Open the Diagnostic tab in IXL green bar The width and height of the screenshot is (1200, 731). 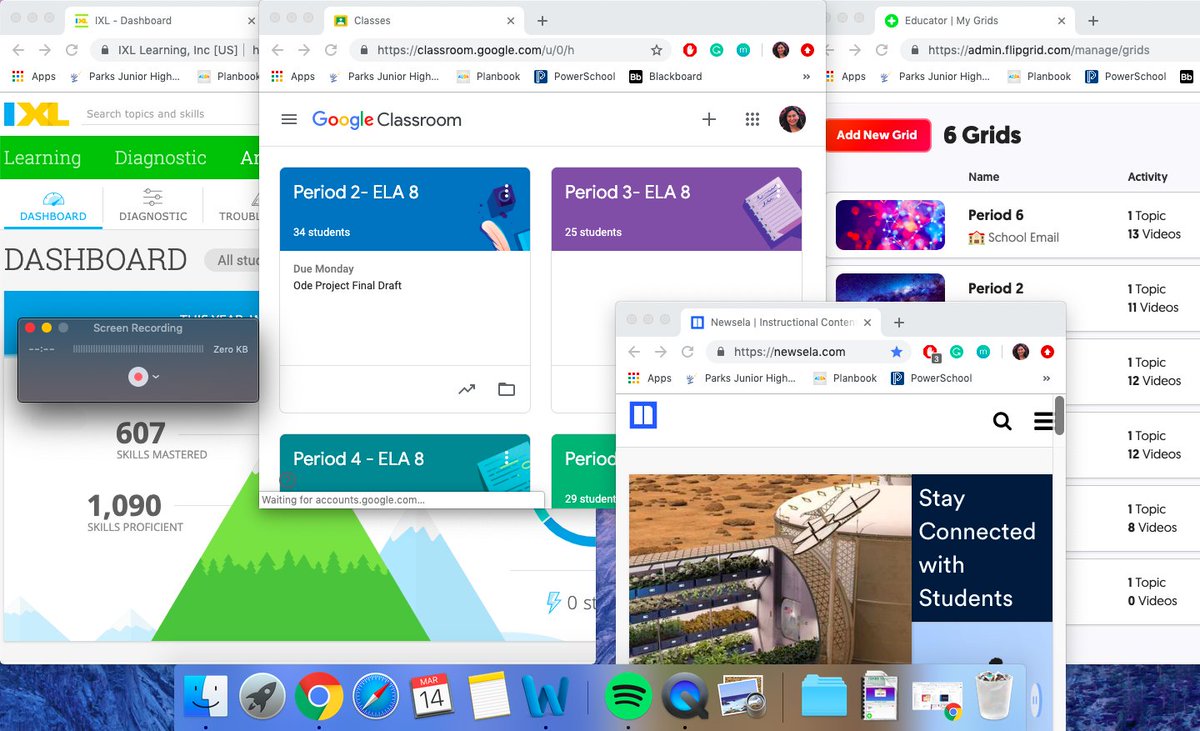pos(160,158)
